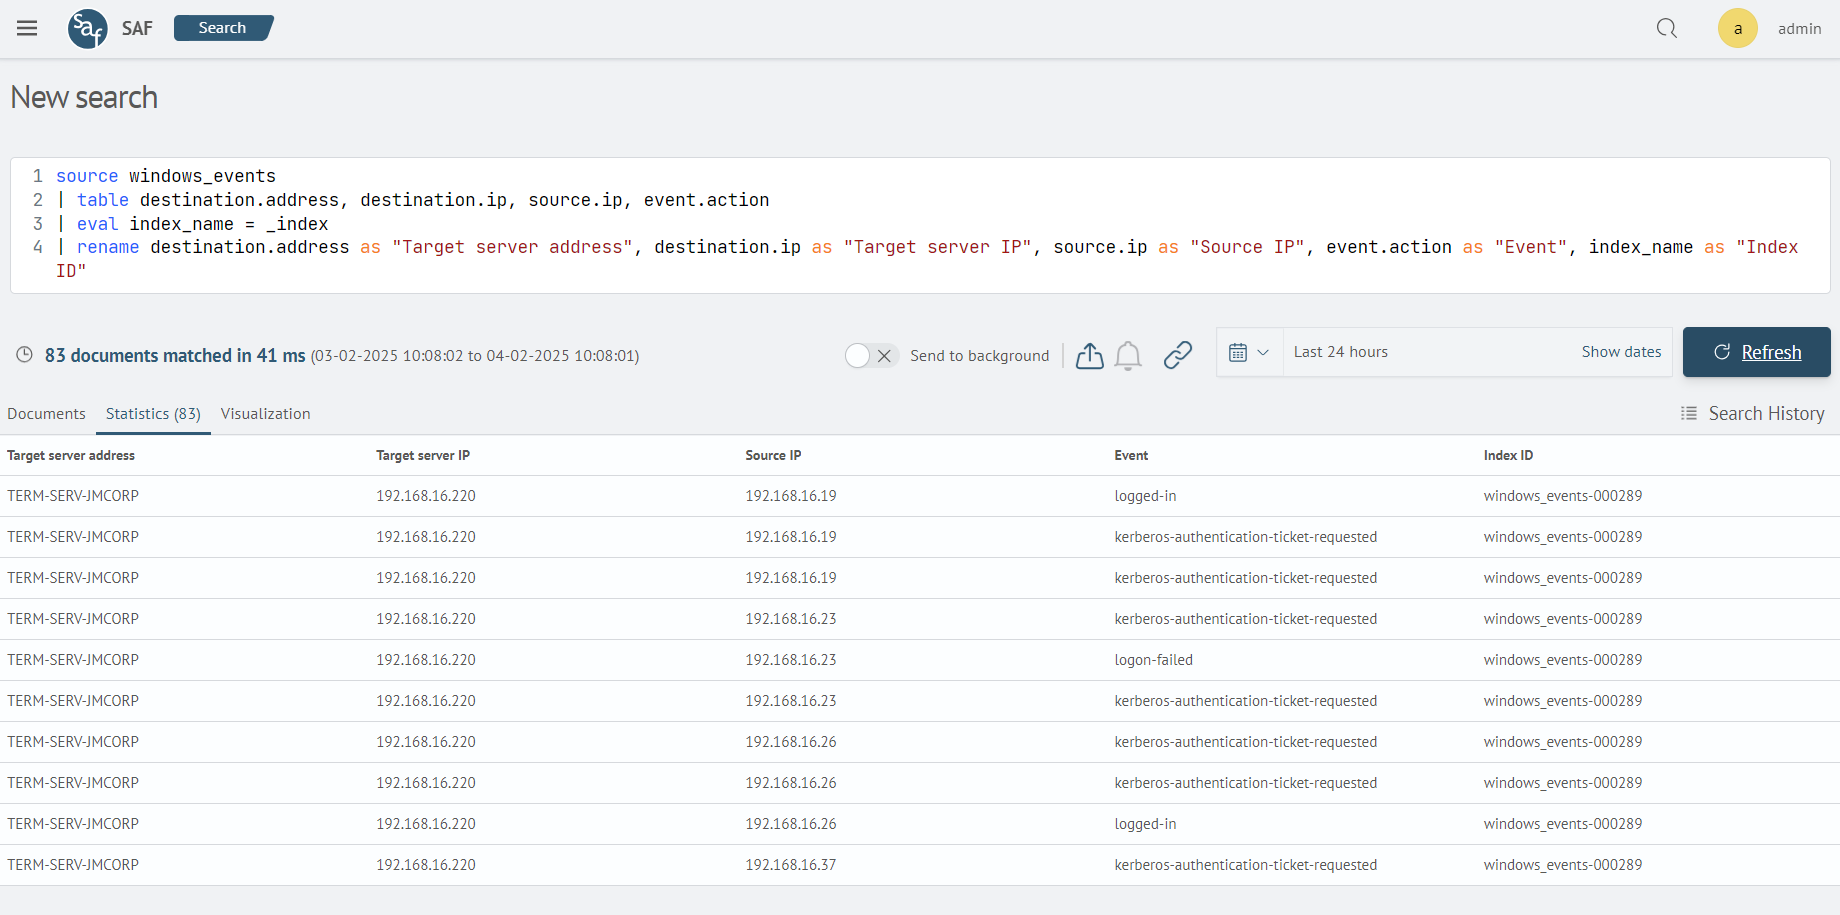Click the Search History list icon

point(1689,413)
